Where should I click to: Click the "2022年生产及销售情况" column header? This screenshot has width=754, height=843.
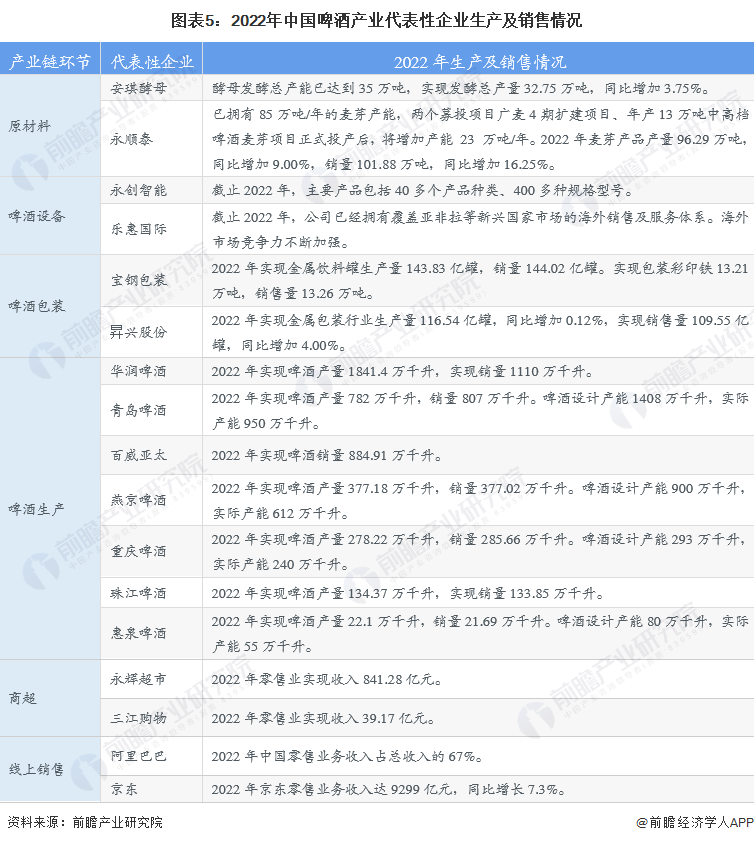click(x=479, y=61)
